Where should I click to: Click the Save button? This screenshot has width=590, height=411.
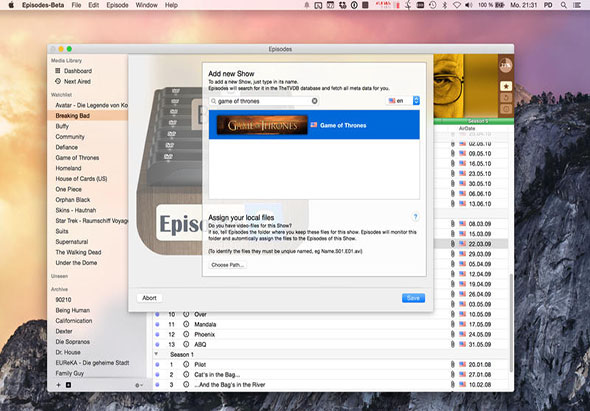coord(413,298)
